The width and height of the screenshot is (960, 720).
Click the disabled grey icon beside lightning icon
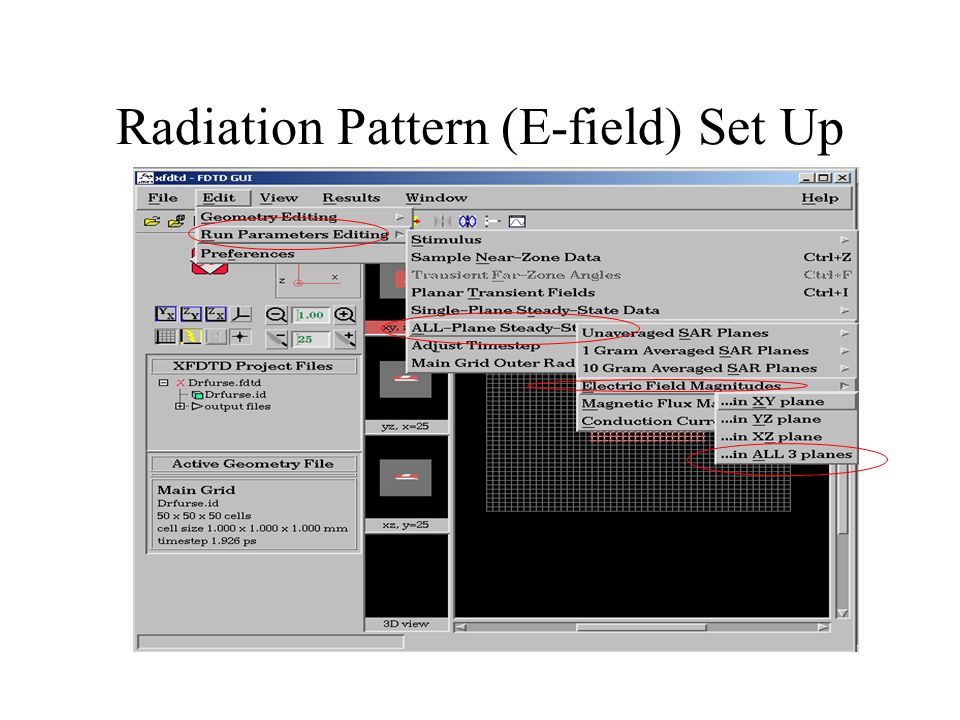[216, 337]
